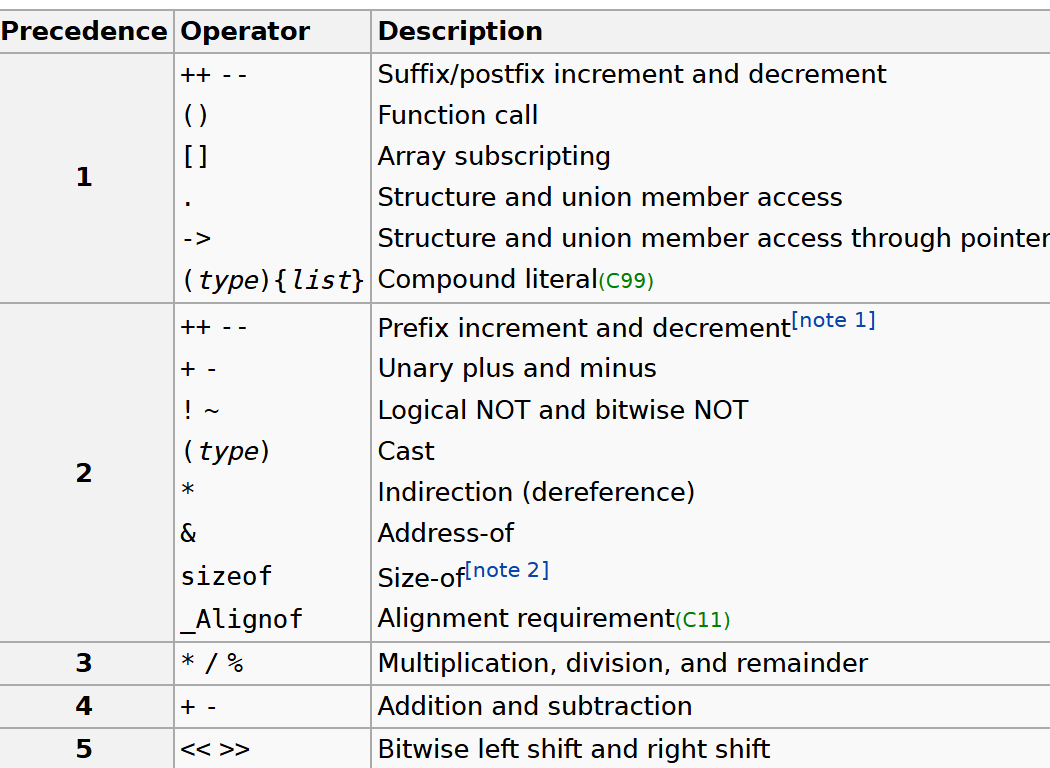Click the '.' member access operator
This screenshot has height=768, width=1050.
point(188,203)
